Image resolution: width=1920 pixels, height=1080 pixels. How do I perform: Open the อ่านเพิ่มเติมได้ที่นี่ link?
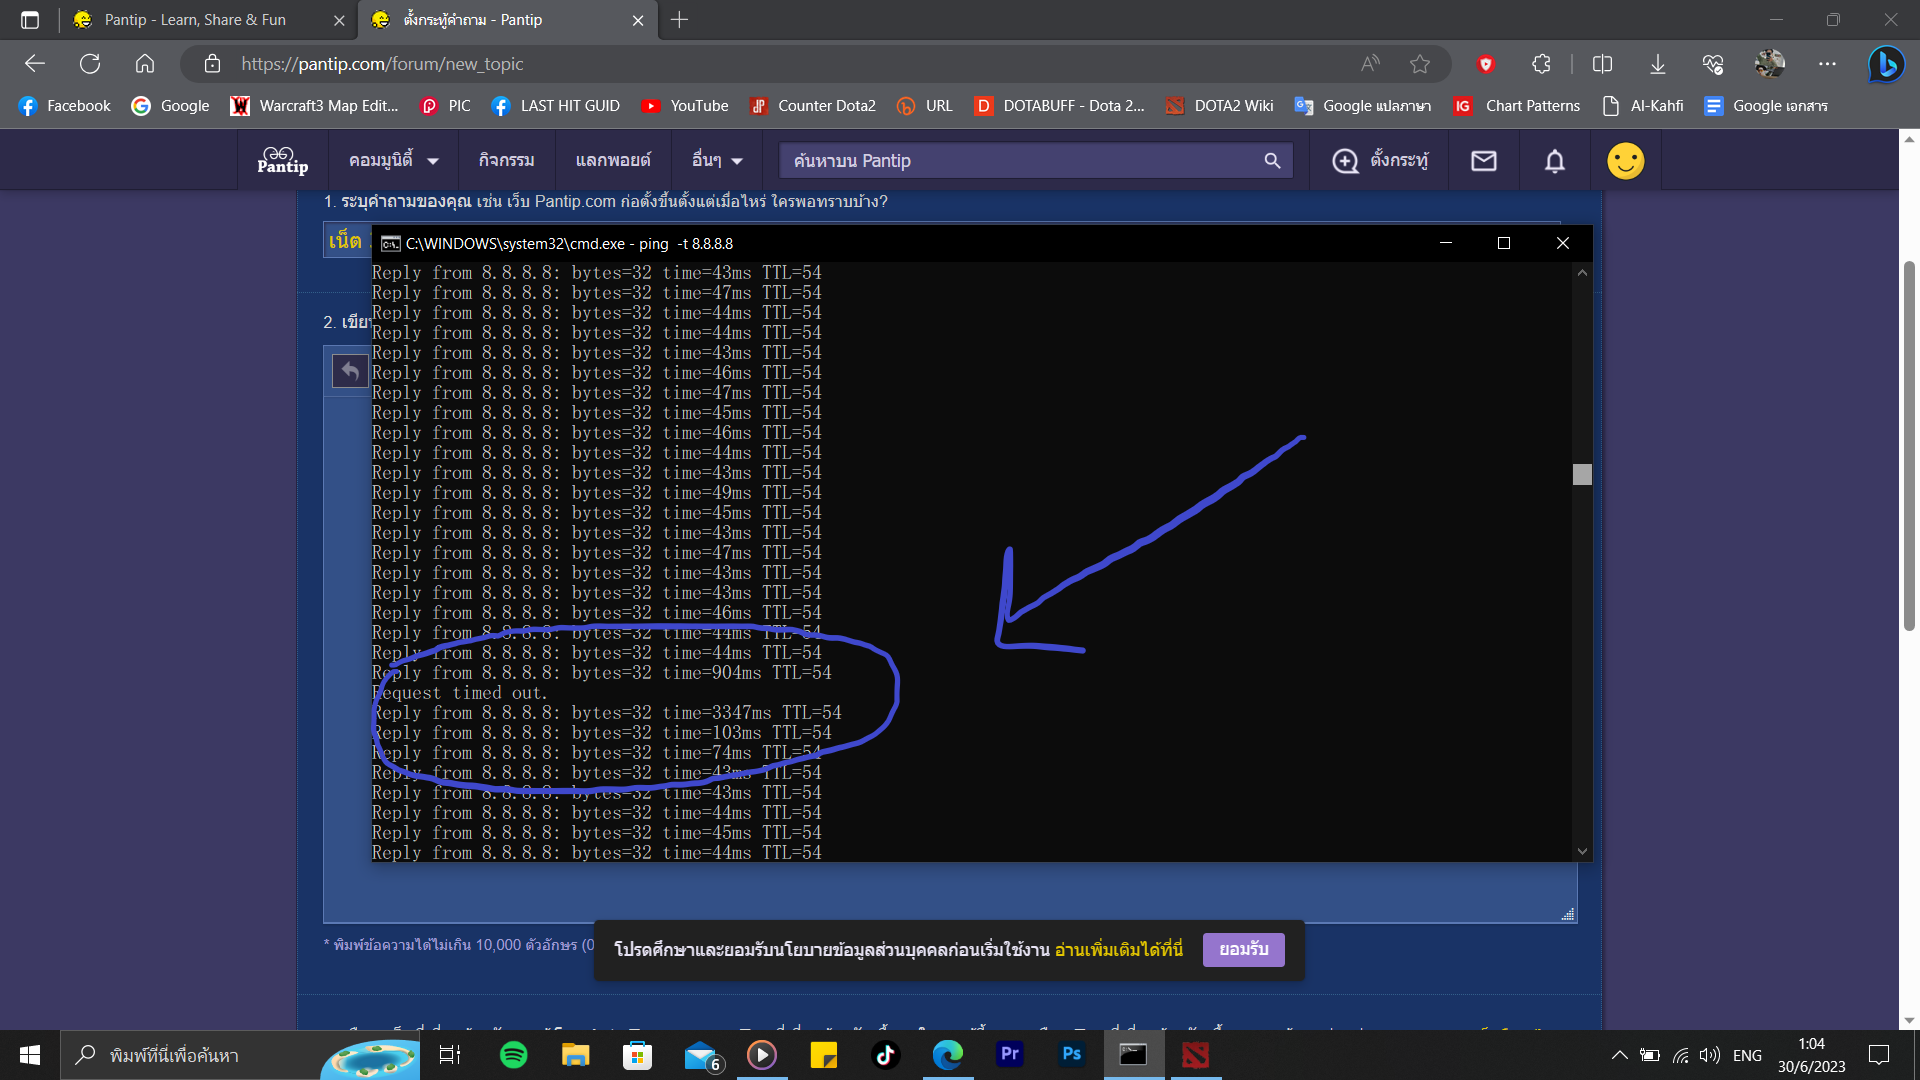click(x=1119, y=949)
